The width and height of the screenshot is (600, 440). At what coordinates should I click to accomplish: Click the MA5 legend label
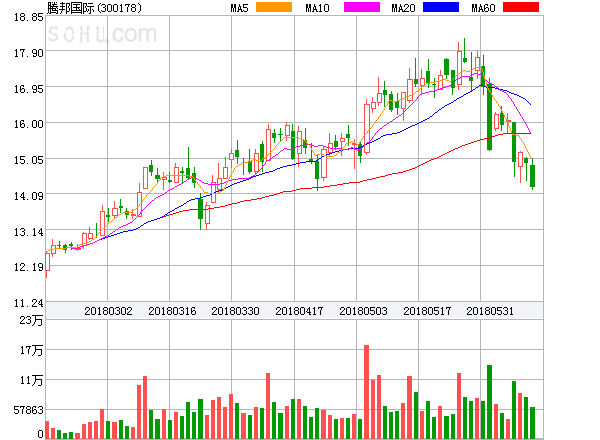(239, 8)
